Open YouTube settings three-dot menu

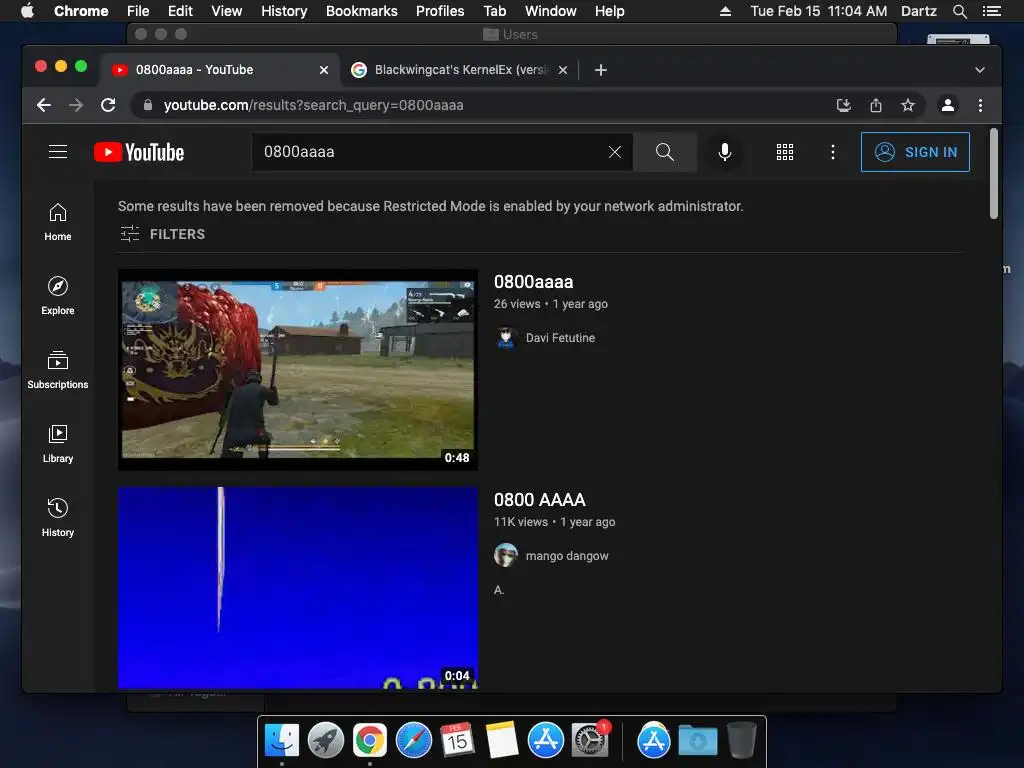832,152
